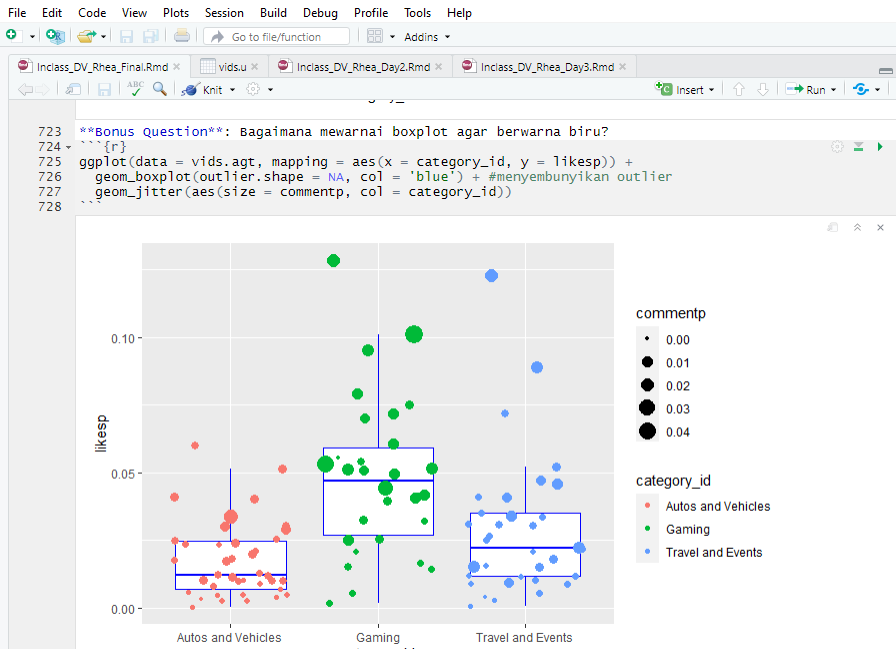896x649 pixels.
Task: Open the Knit options arrow
Action: click(231, 88)
